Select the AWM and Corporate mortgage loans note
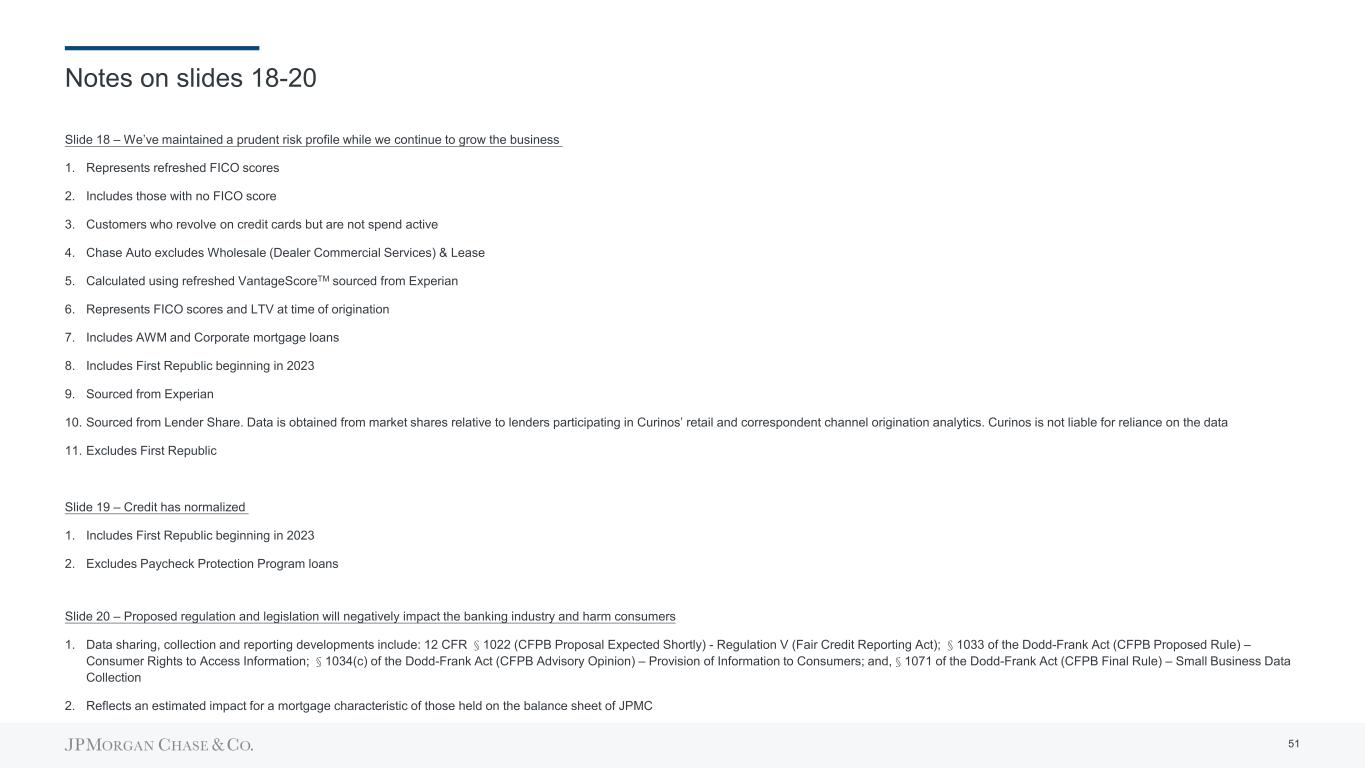This screenshot has width=1365, height=768. pos(212,338)
